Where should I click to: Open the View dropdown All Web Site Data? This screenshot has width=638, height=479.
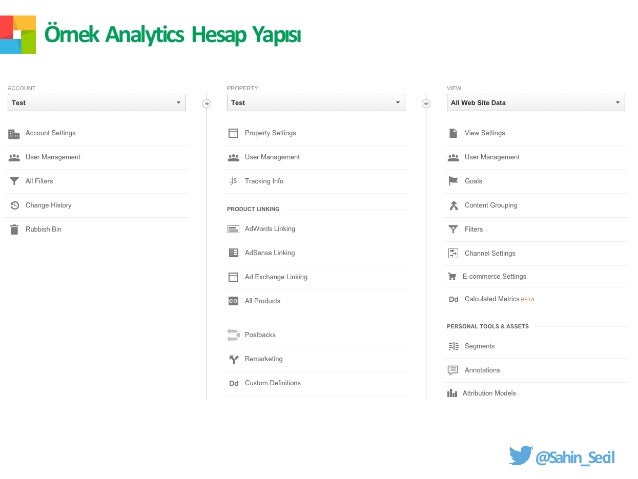[535, 103]
